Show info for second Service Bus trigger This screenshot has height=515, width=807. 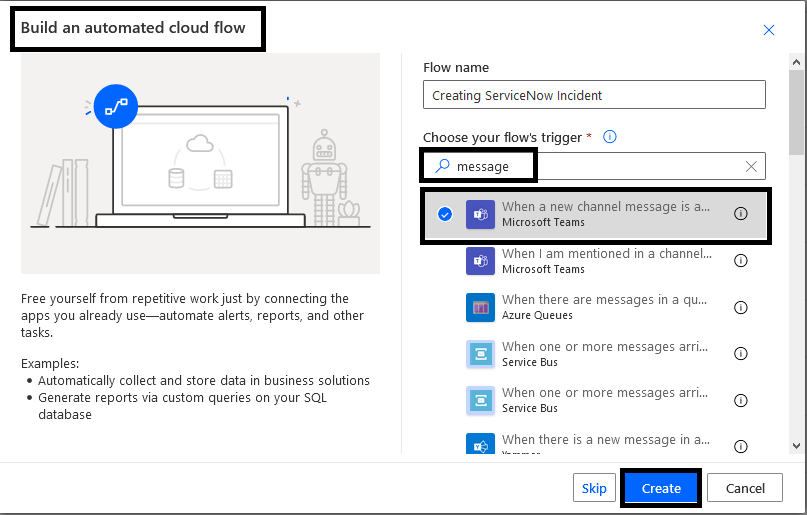(x=741, y=400)
